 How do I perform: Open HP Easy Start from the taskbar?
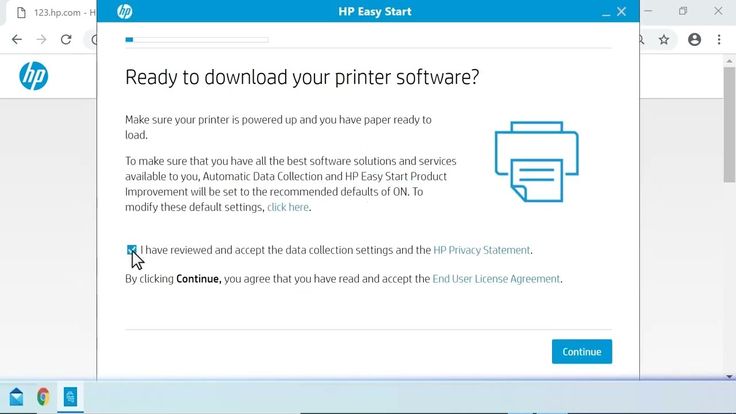click(70, 397)
